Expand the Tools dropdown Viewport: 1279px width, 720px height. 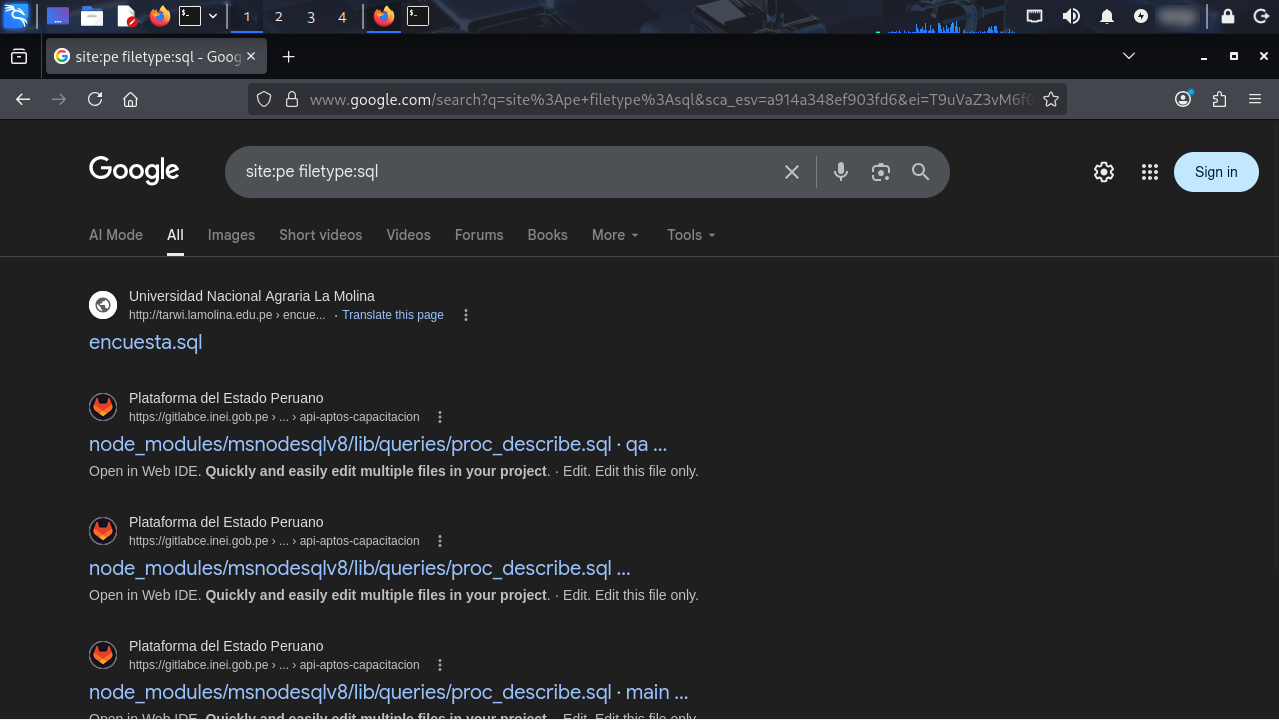tap(691, 235)
